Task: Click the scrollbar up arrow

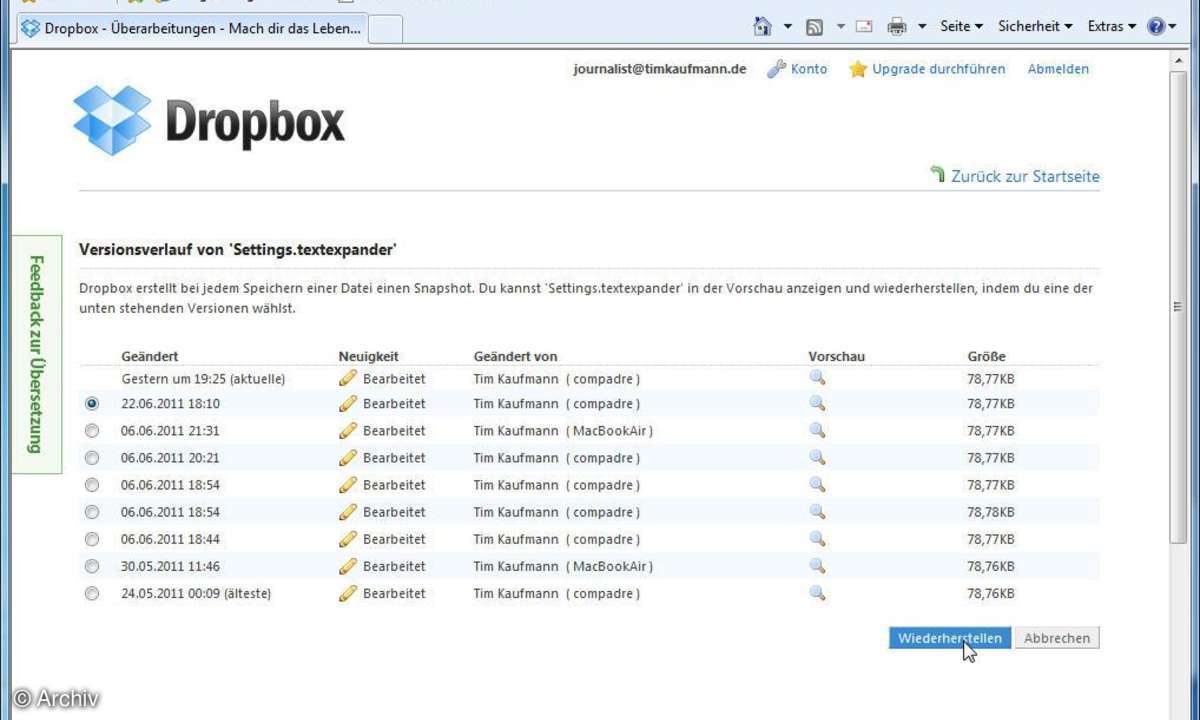Action: click(1177, 60)
